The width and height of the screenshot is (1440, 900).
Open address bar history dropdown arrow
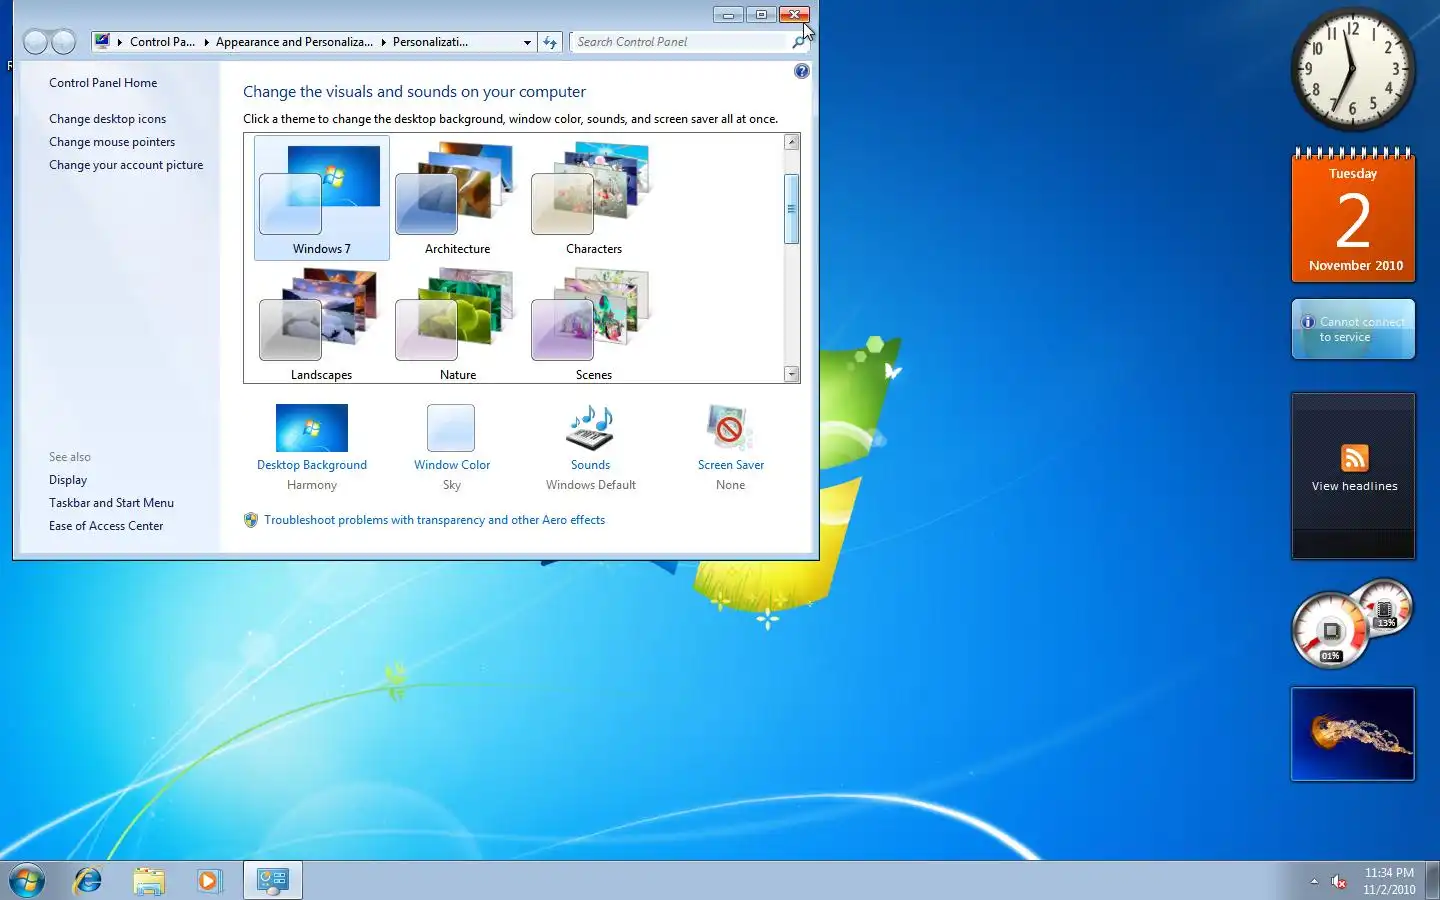[x=527, y=42]
